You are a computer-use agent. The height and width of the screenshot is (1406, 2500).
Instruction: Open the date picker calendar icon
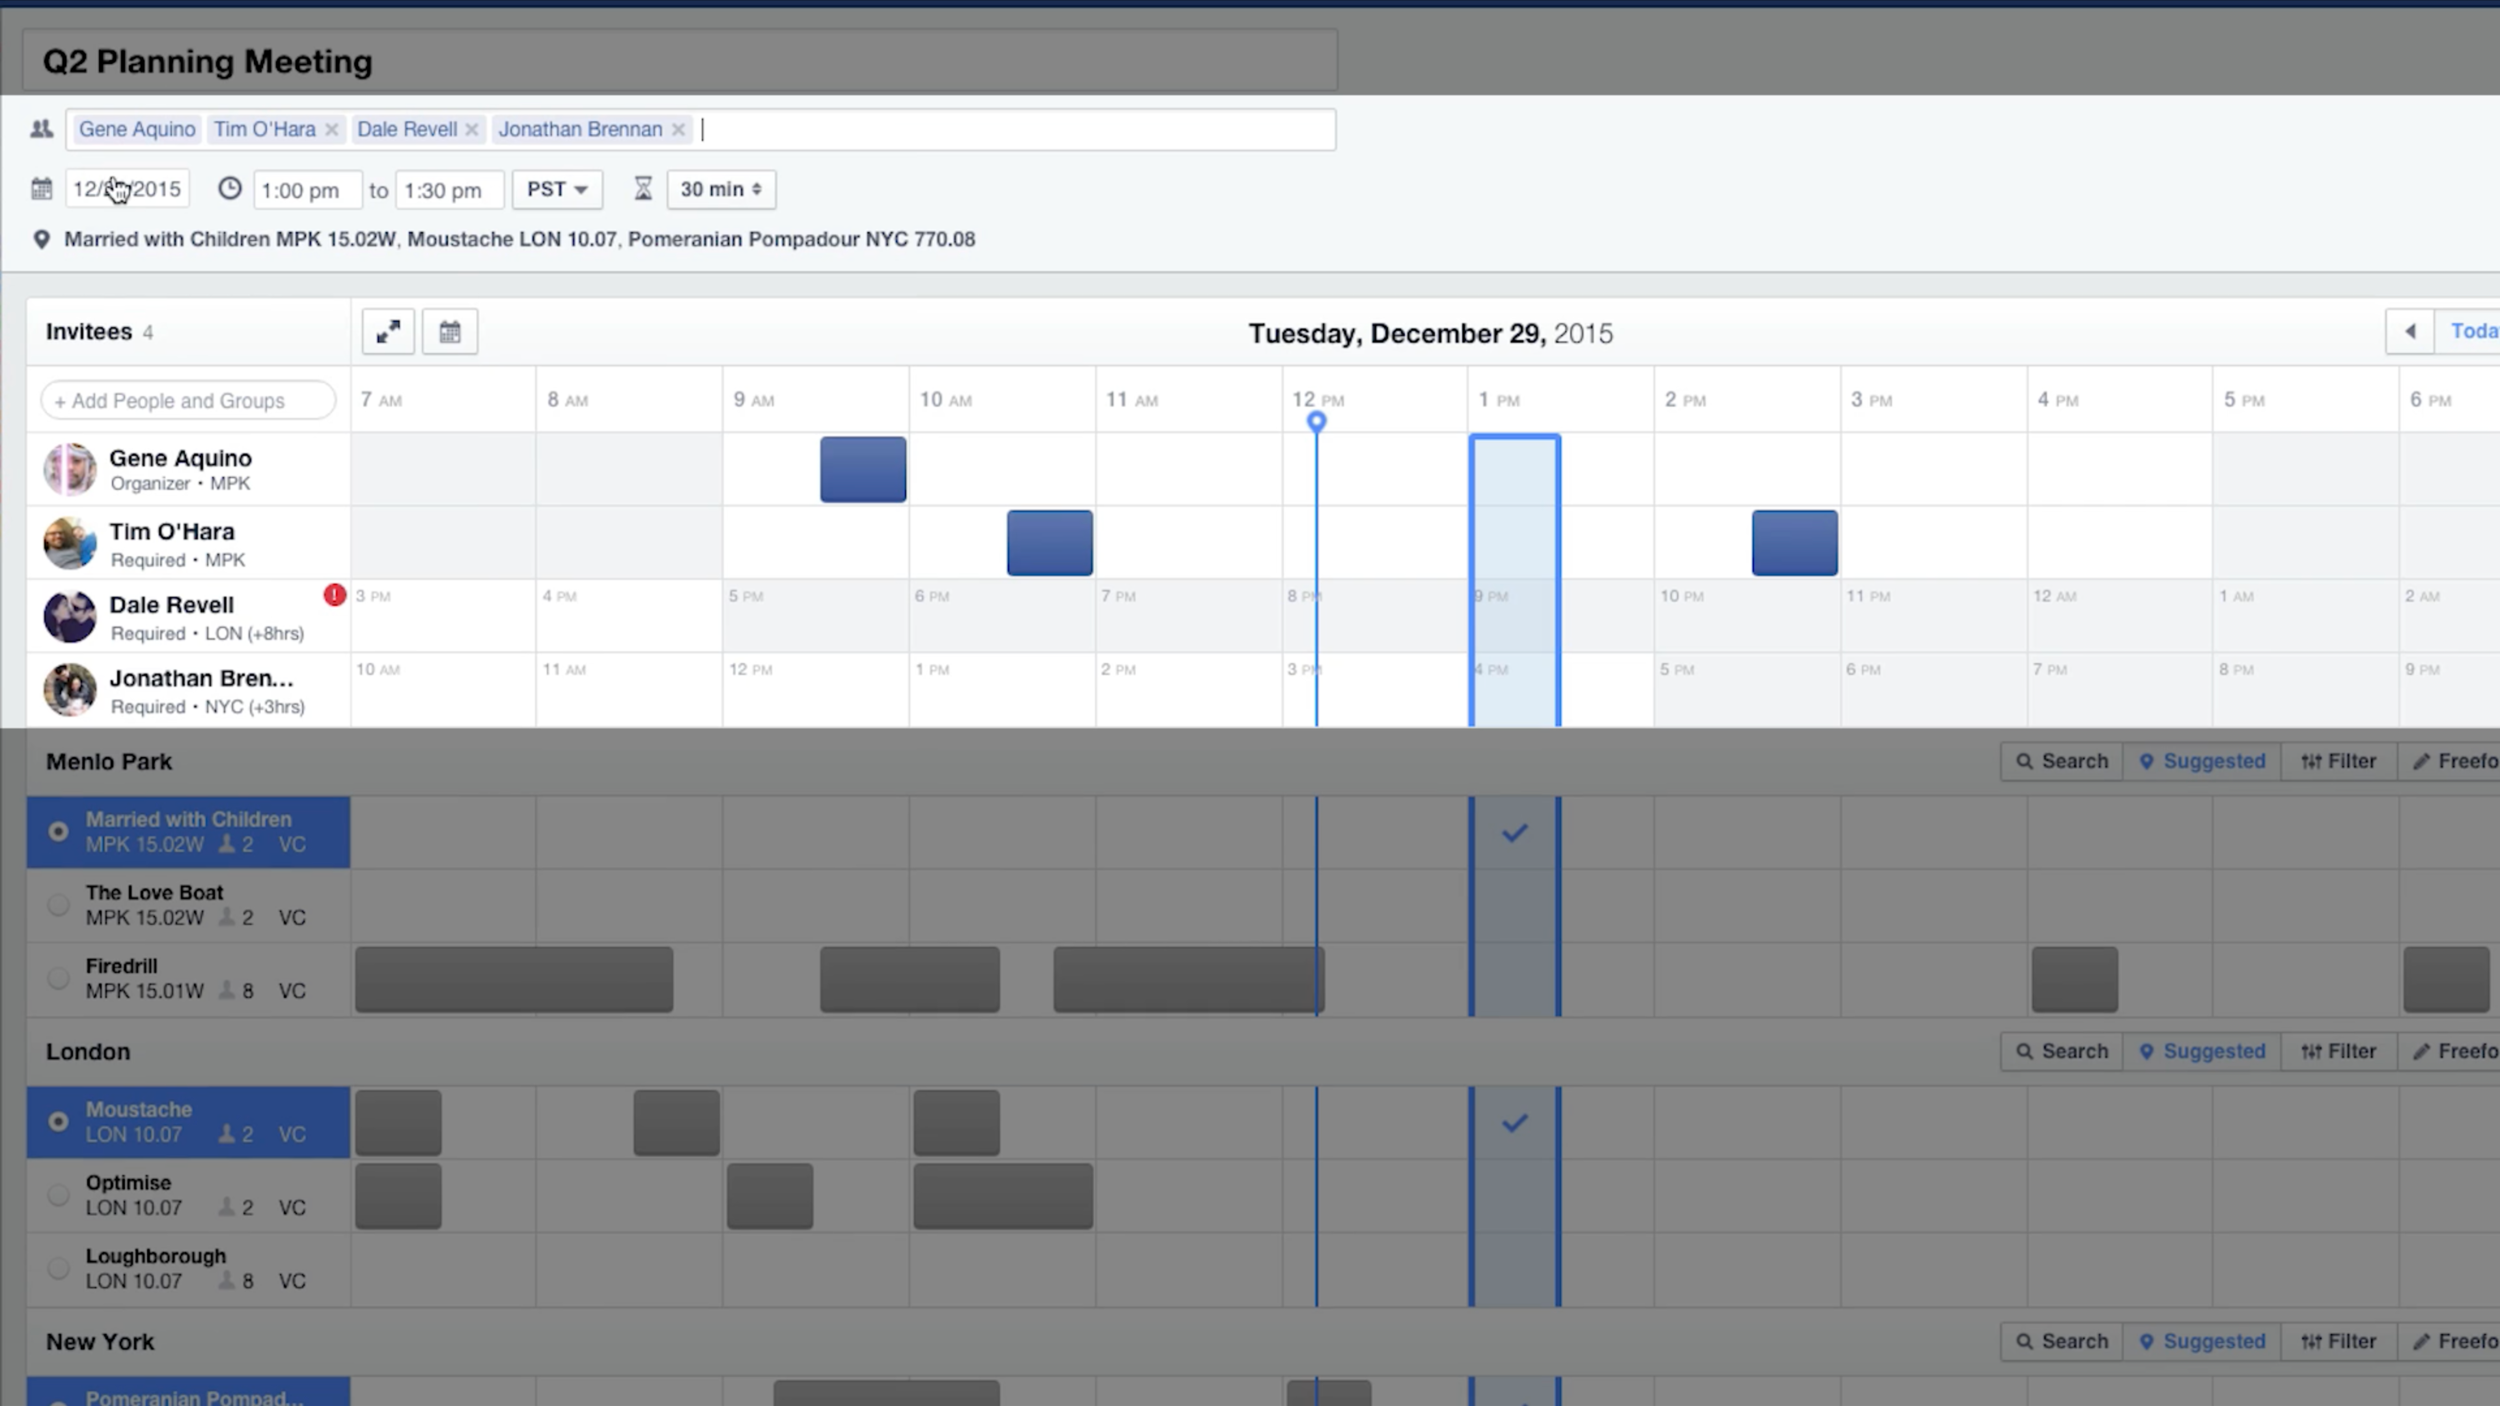coord(42,188)
